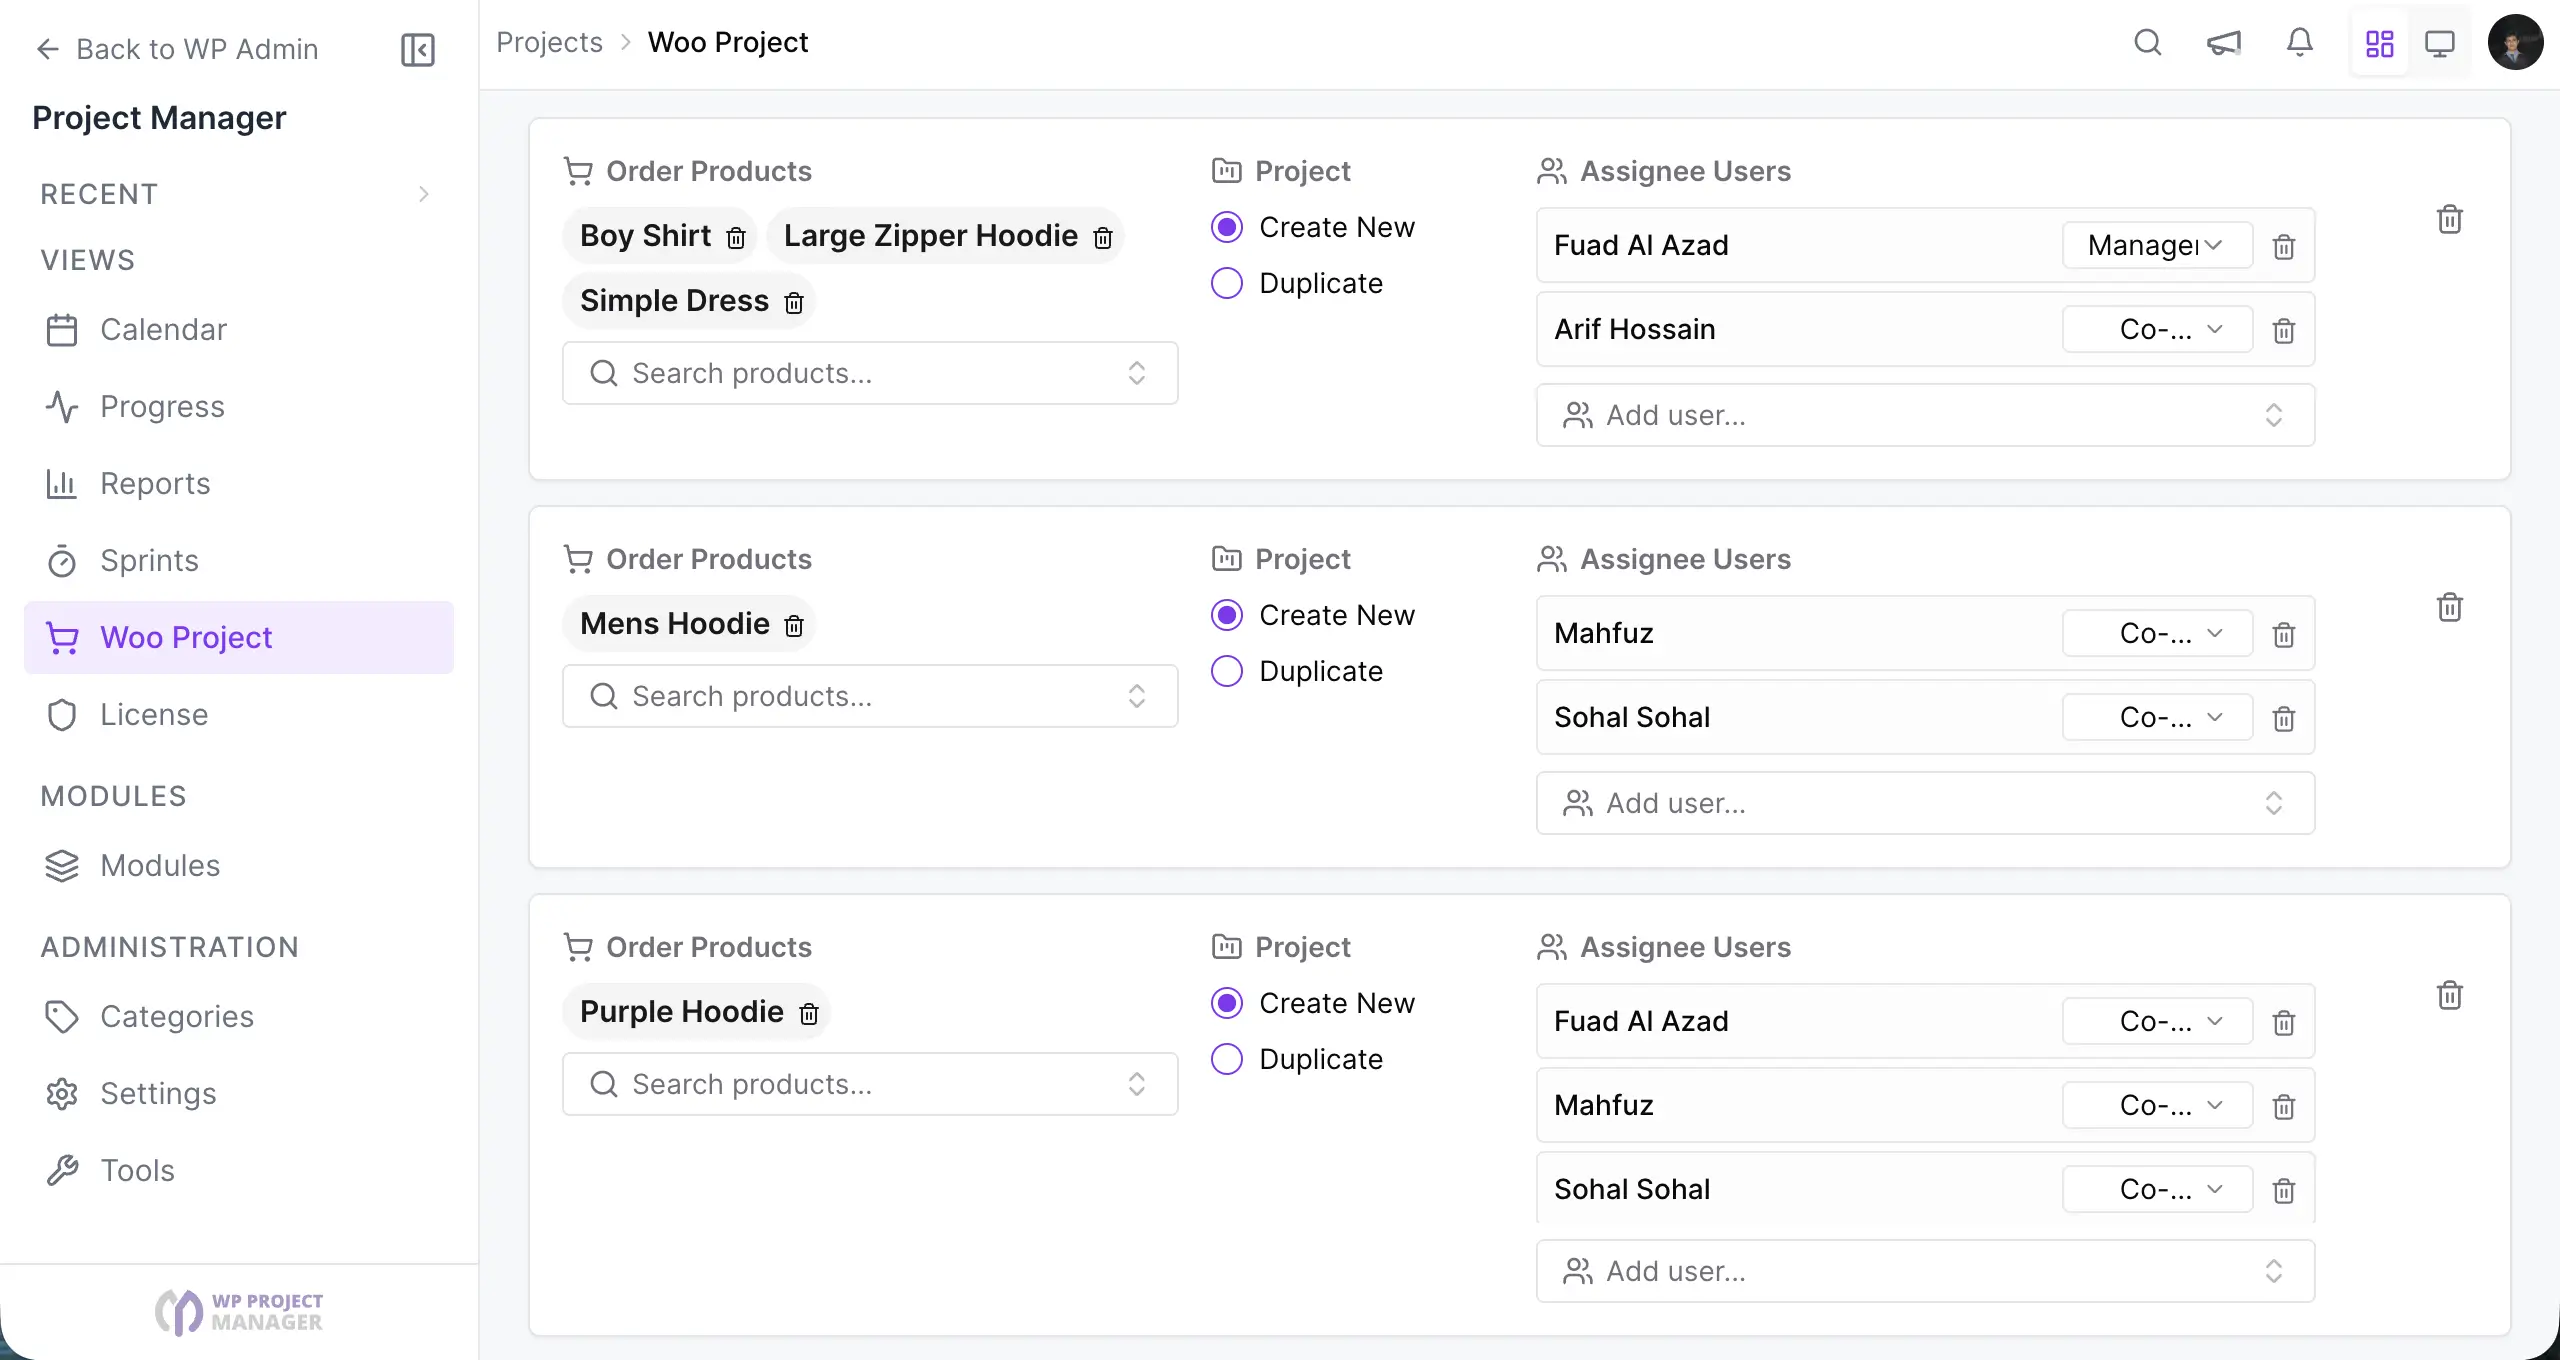Expand the RECENT section chevron
Viewport: 2560px width, 1360px height.
tap(424, 194)
